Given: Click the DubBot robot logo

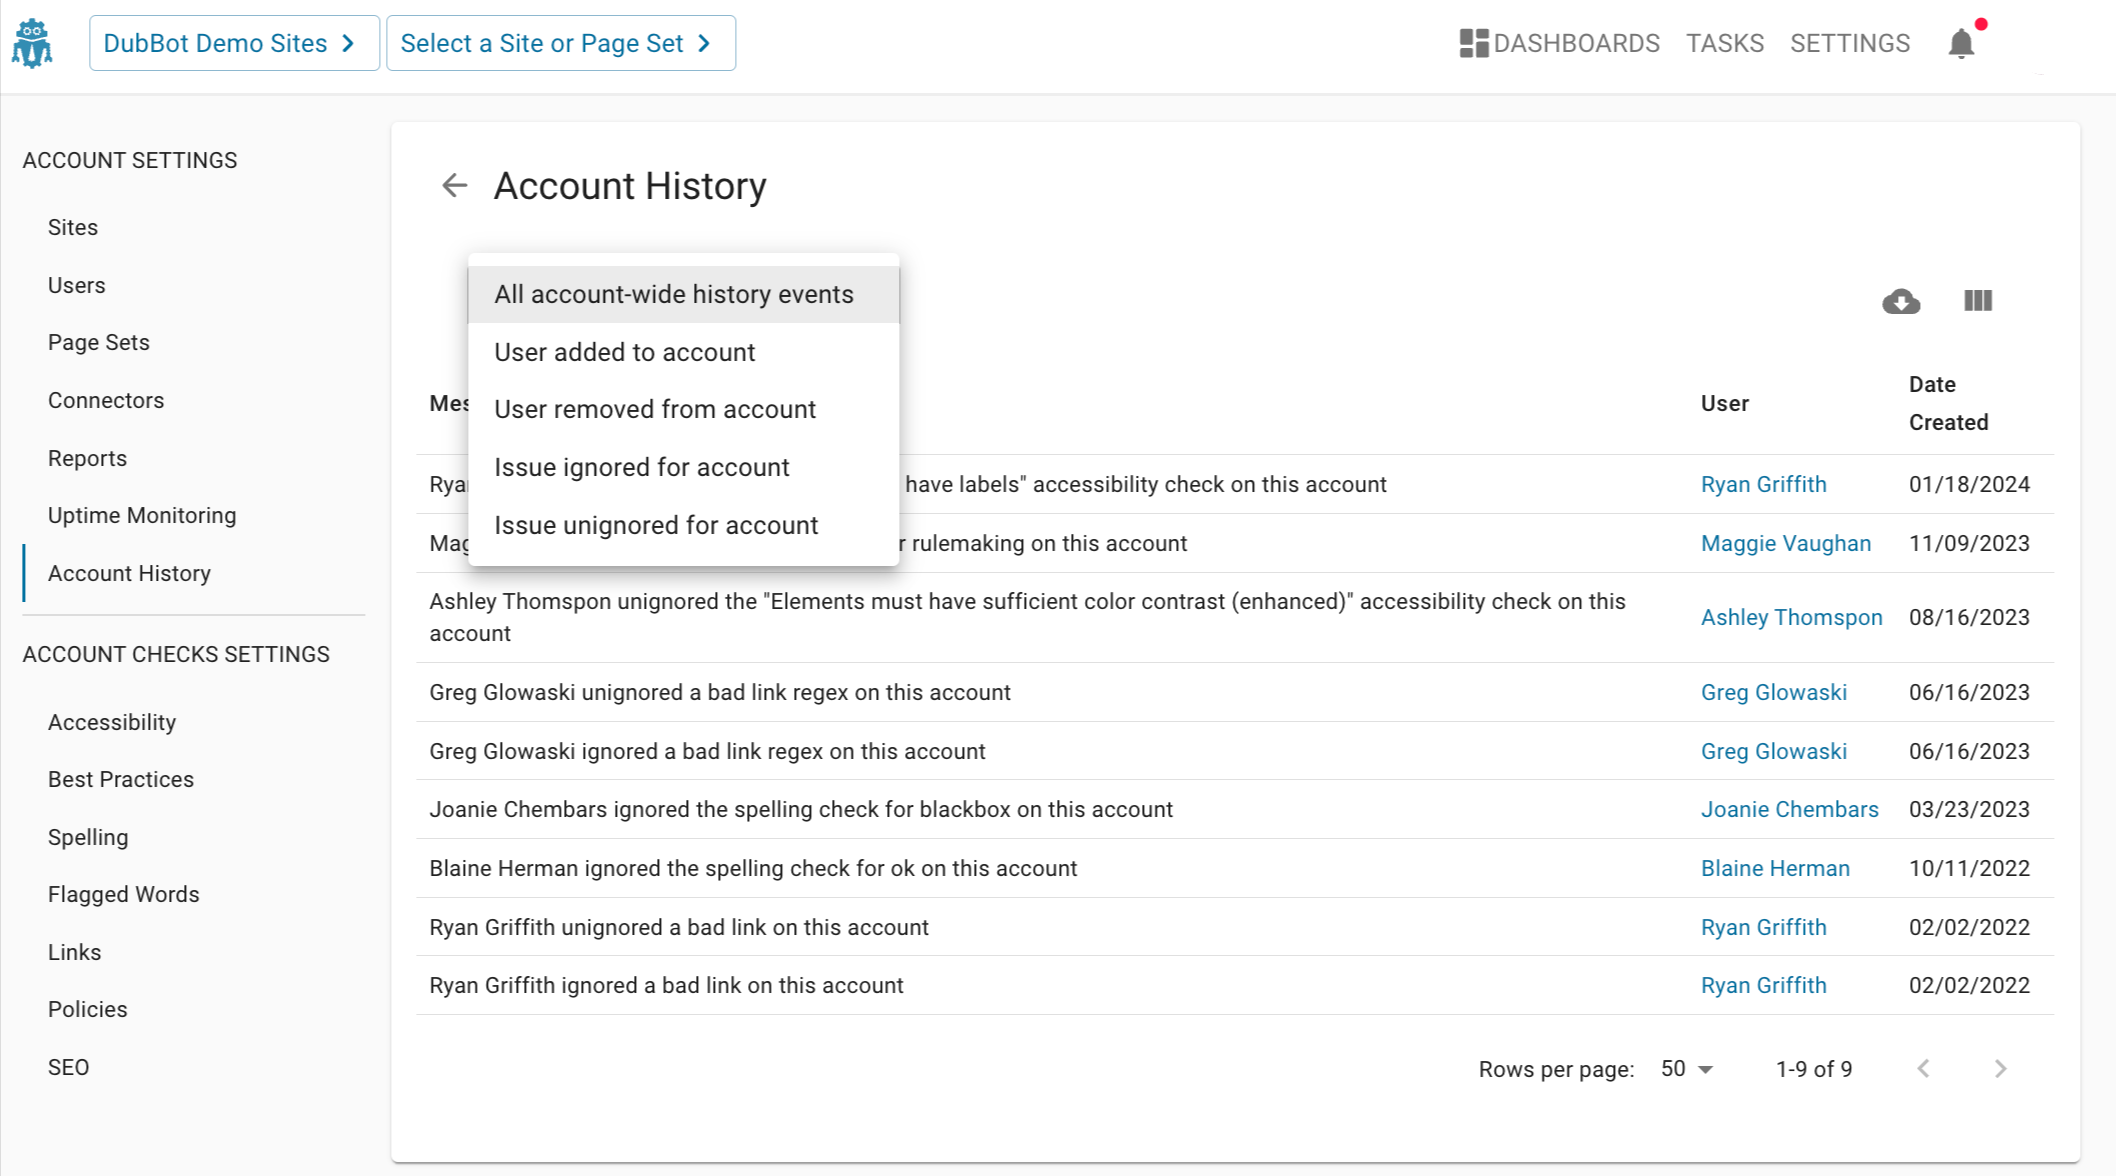Looking at the screenshot, I should [x=33, y=42].
